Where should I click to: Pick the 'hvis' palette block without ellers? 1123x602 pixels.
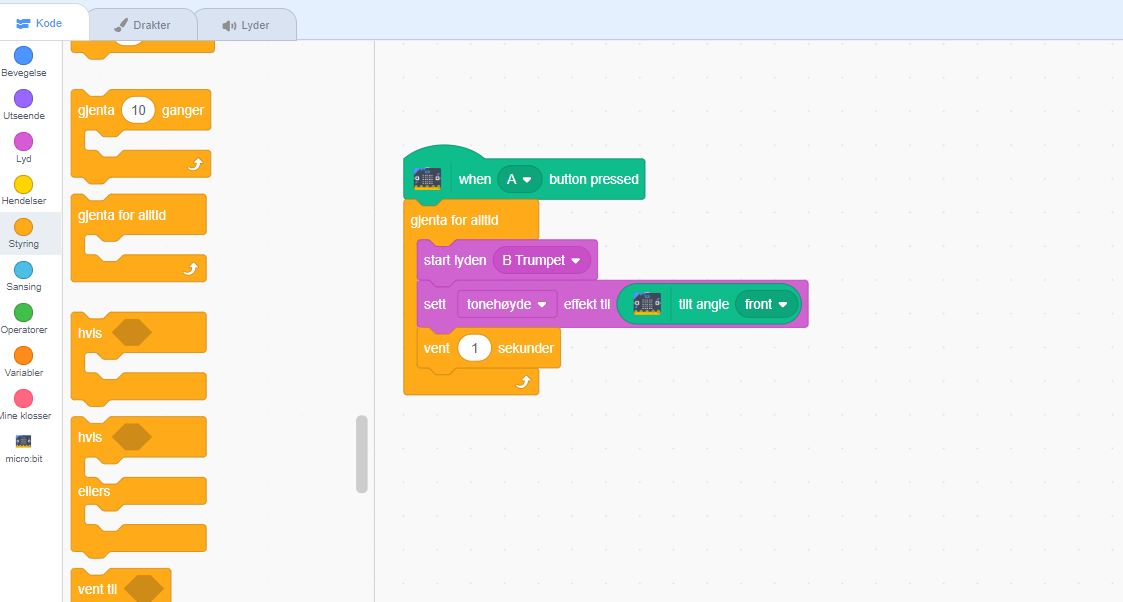click(x=139, y=358)
